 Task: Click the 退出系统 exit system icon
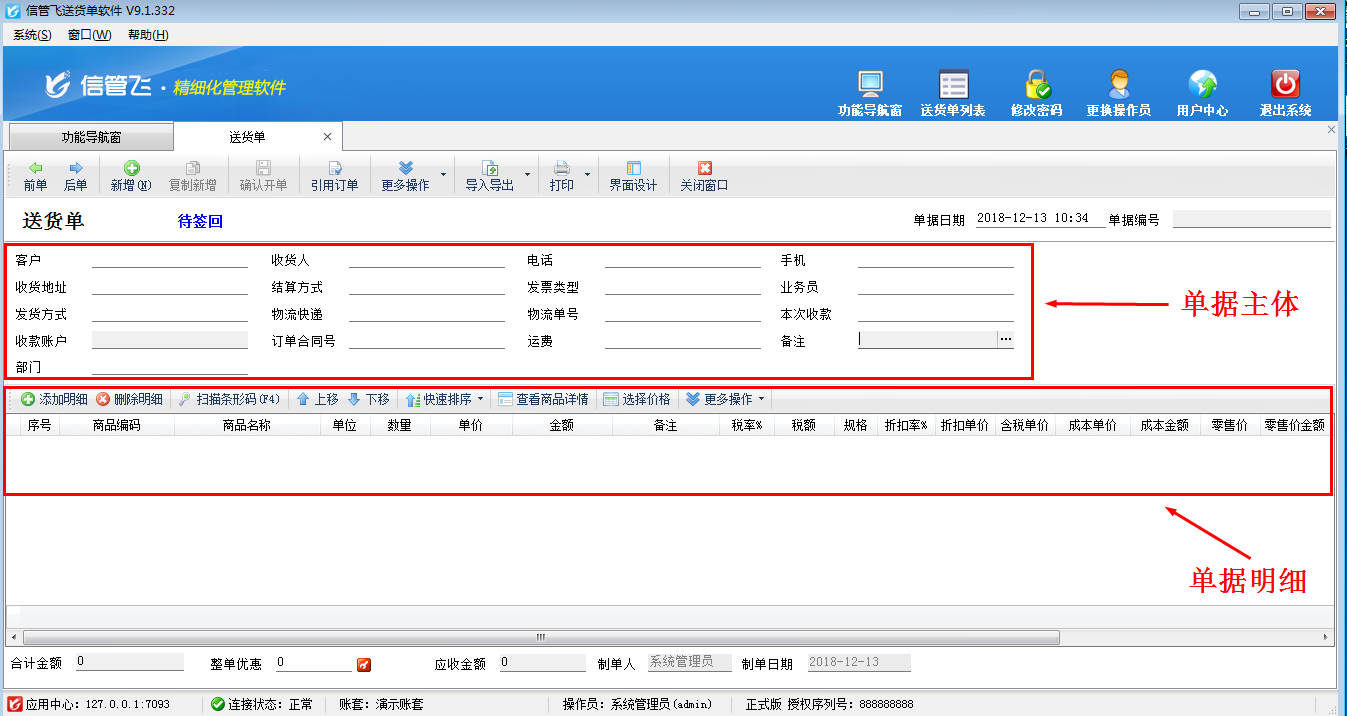point(1283,90)
